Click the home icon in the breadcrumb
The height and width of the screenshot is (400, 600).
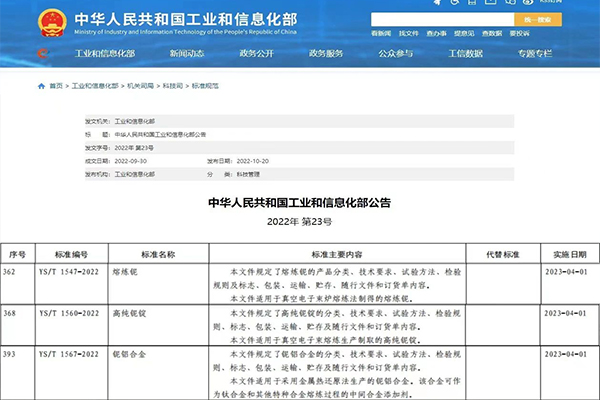tap(41, 86)
